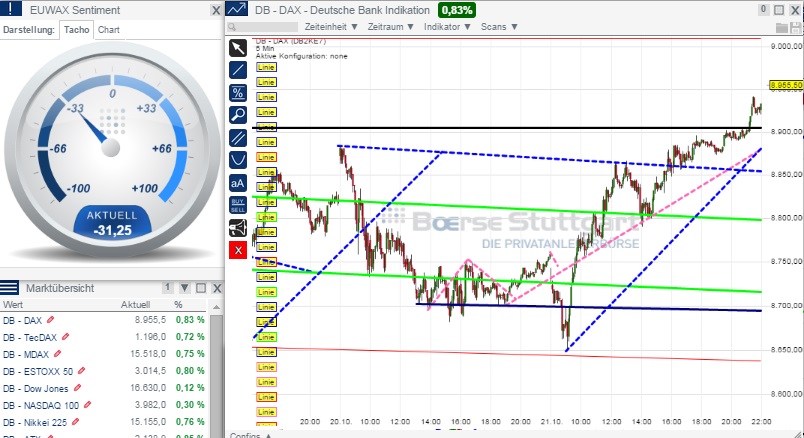The width and height of the screenshot is (804, 438).
Task: Maximize the Marktübersicht panel
Action: tap(201, 288)
